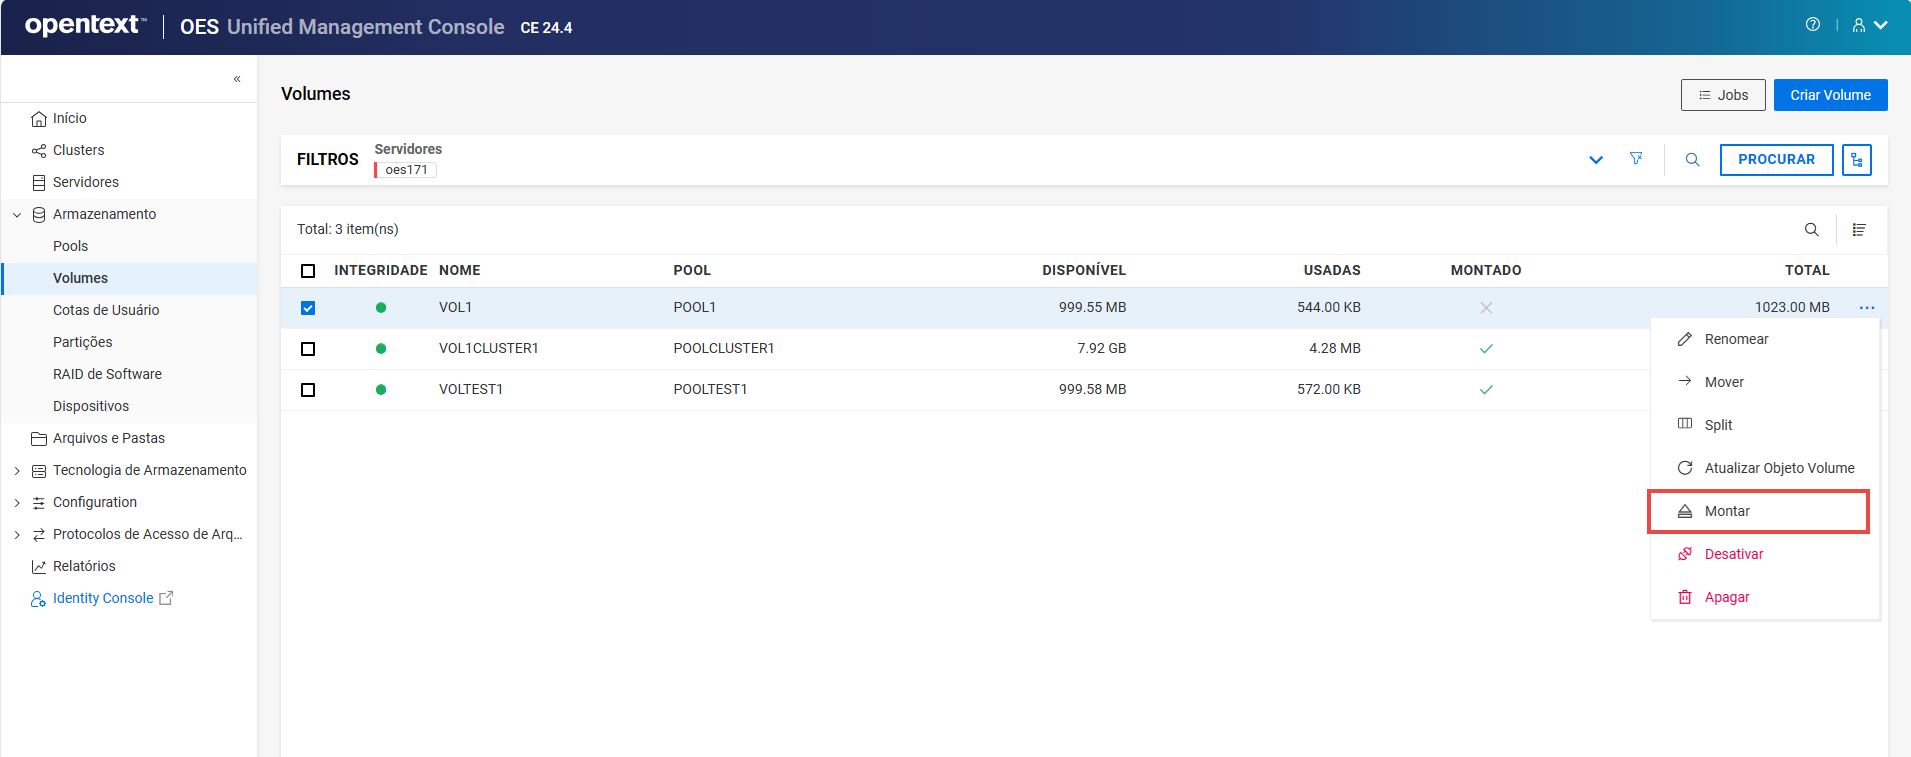The height and width of the screenshot is (757, 1911).
Task: Click the three-dot actions icon for VOL1
Action: (x=1866, y=308)
